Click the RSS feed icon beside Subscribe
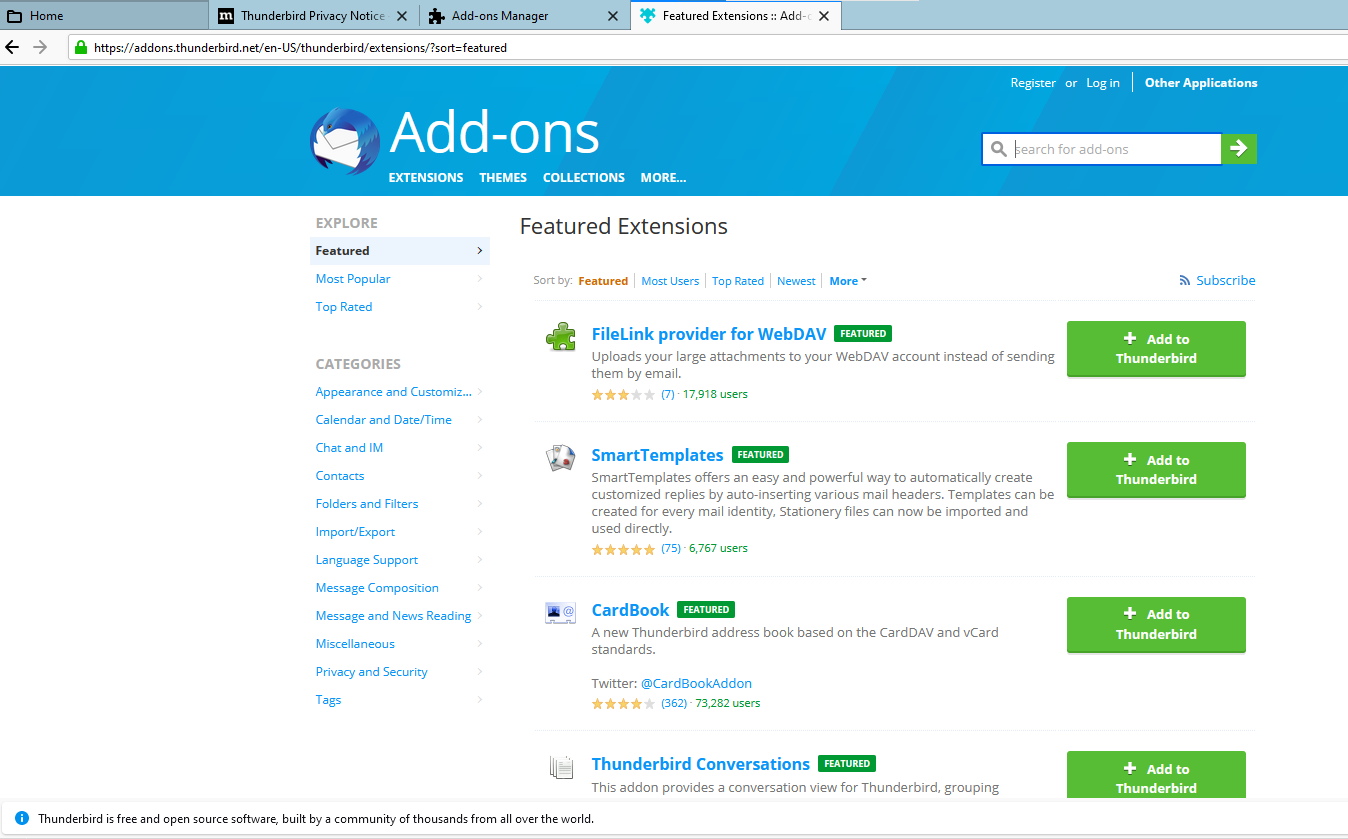Screen dimensions: 1348x839 pyautogui.click(x=1185, y=281)
